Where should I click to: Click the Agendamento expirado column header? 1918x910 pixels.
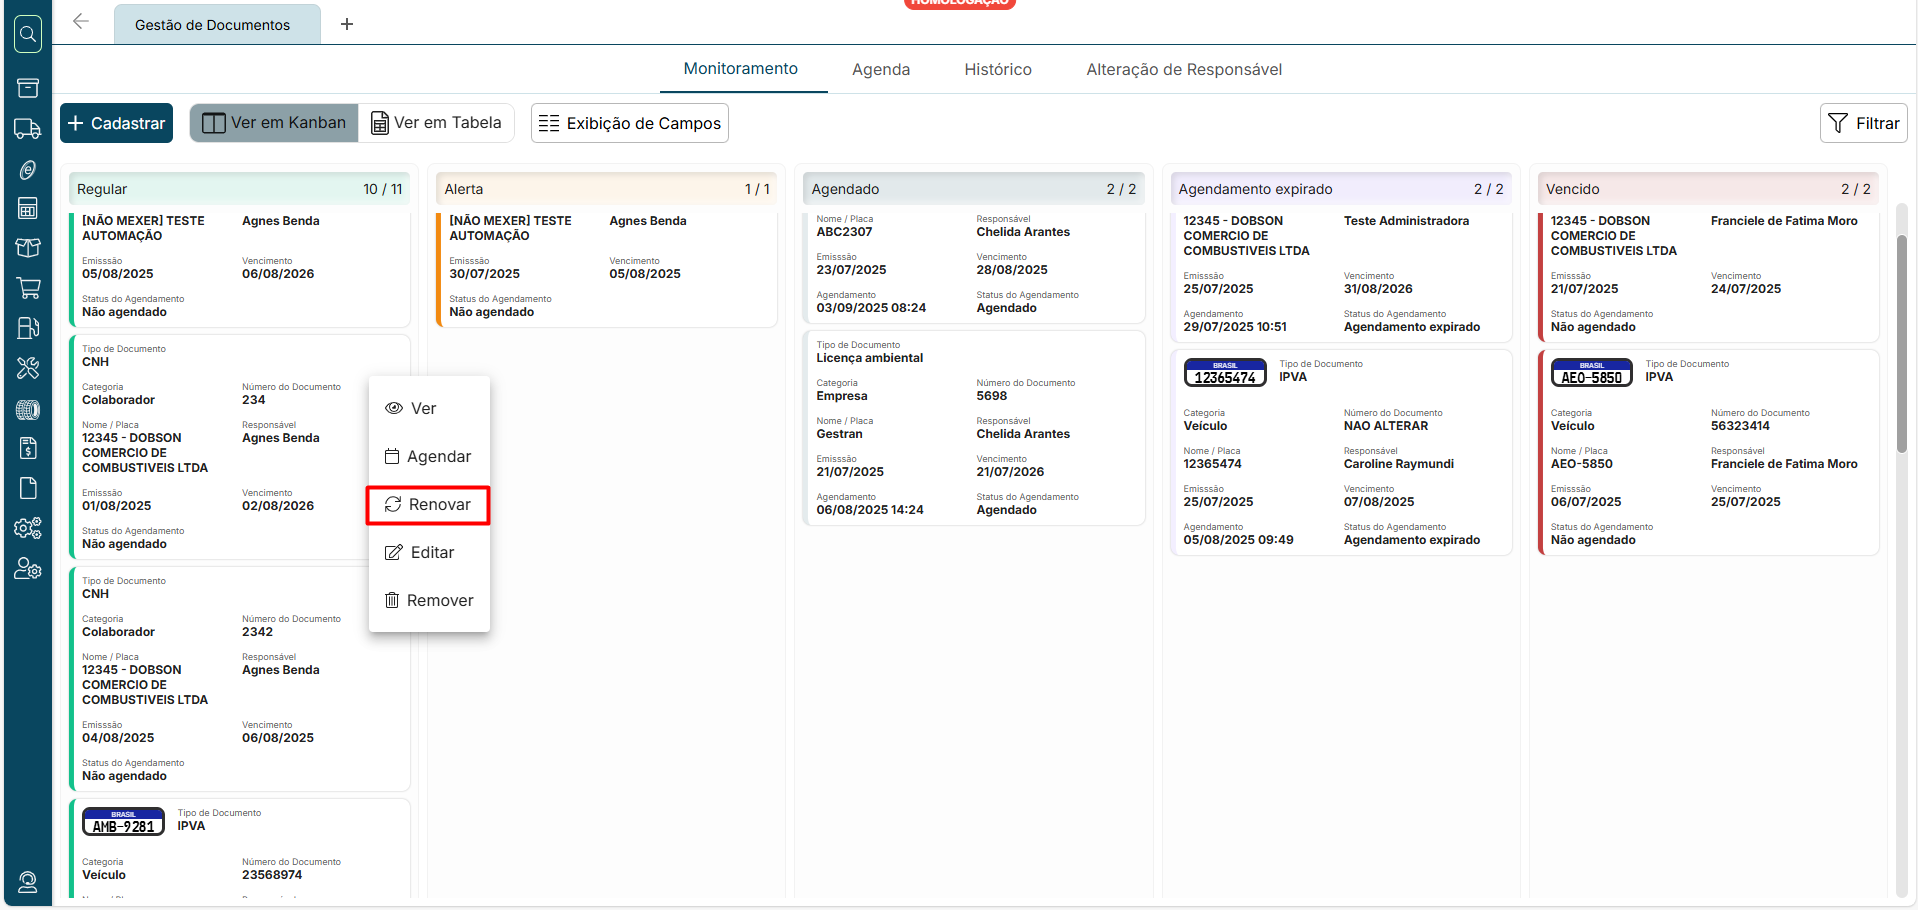pos(1341,189)
